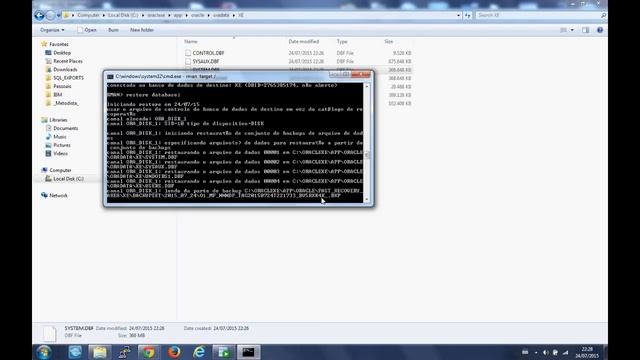
Task: Click the CONTROL.DBF file icon
Action: [x=188, y=53]
